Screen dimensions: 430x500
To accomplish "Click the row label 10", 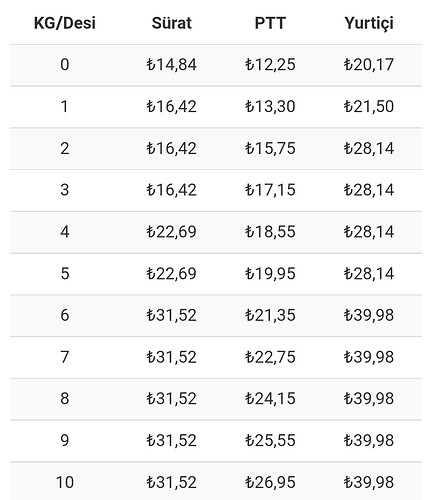I will (x=65, y=482).
